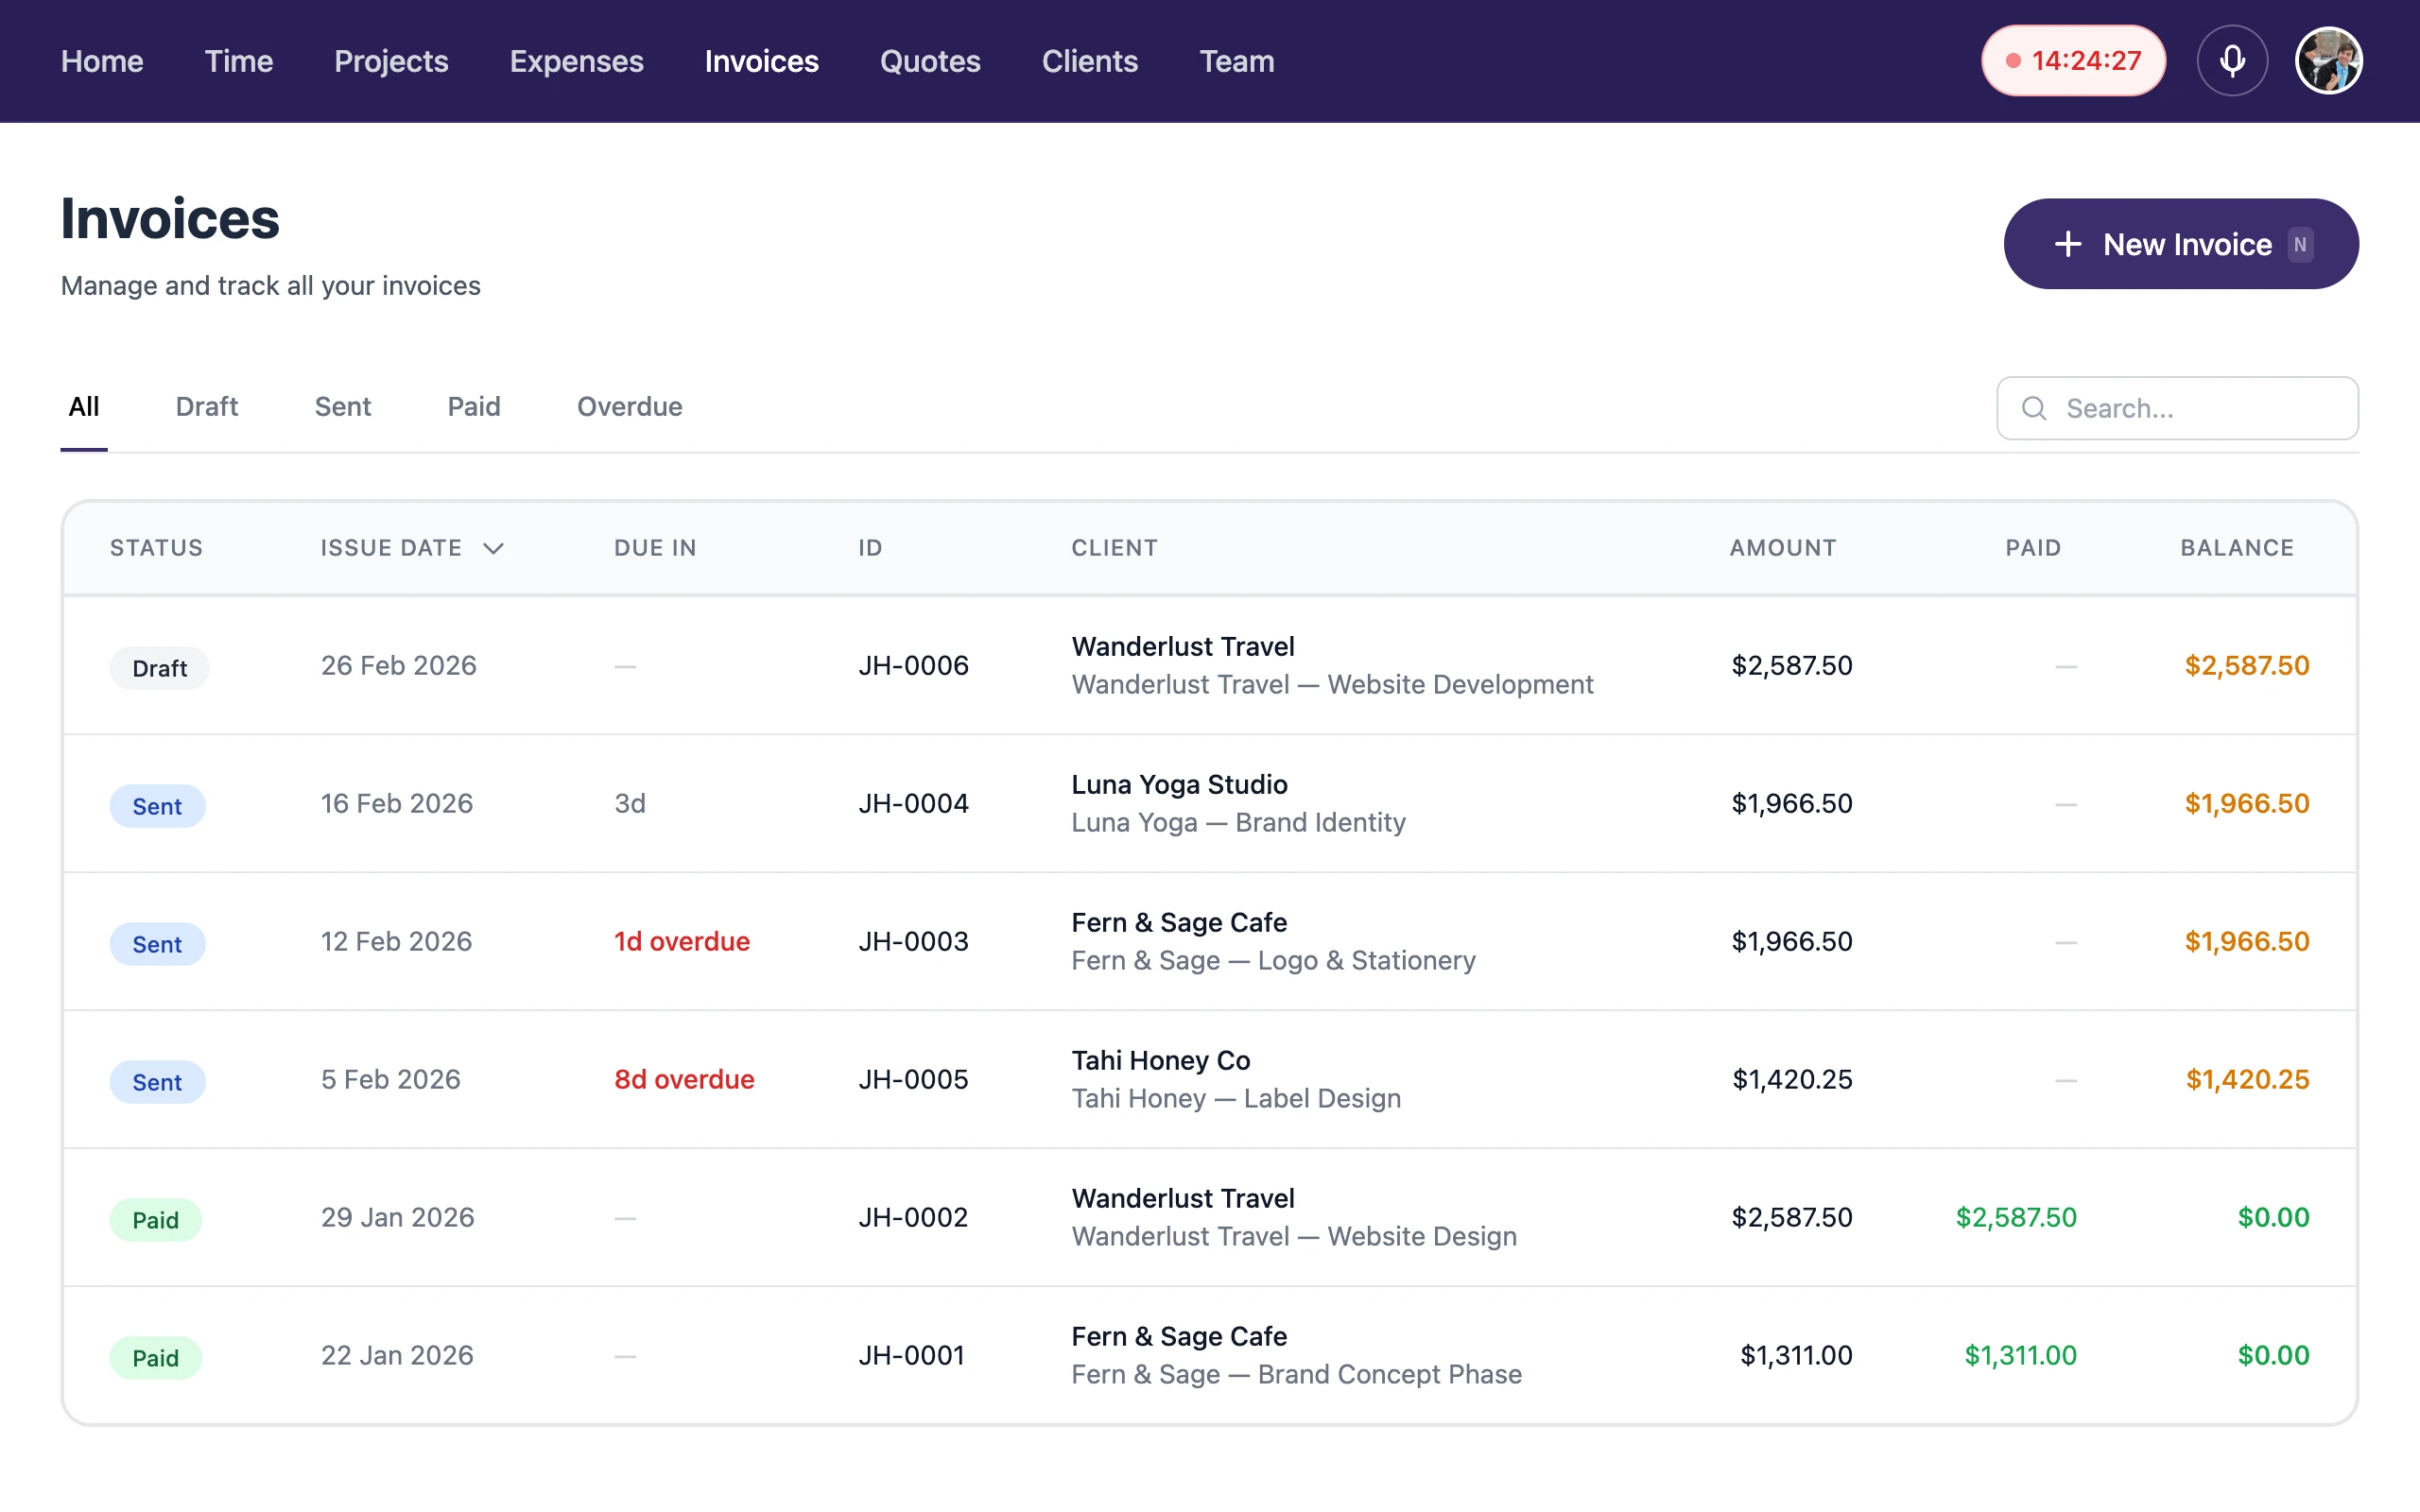Click the Status column header
The height and width of the screenshot is (1512, 2420).
[156, 548]
